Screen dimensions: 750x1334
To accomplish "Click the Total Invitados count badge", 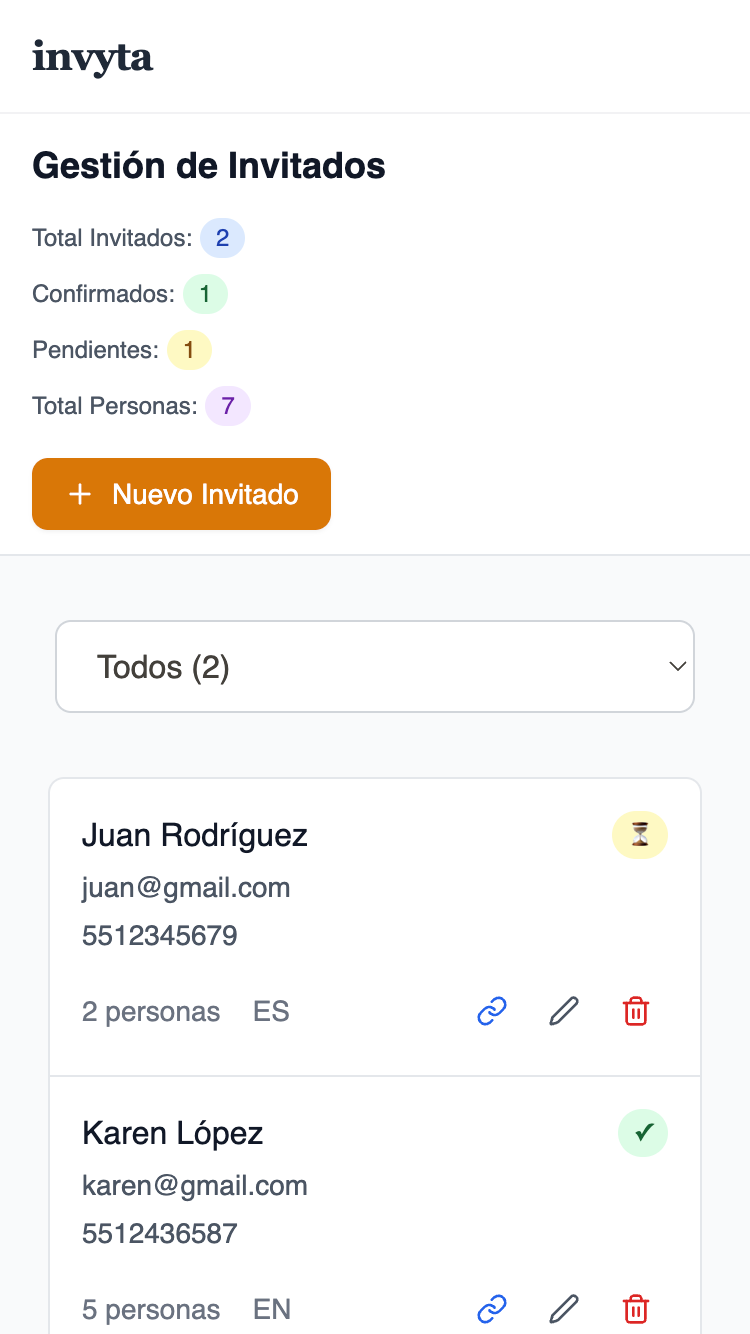I will coord(222,238).
